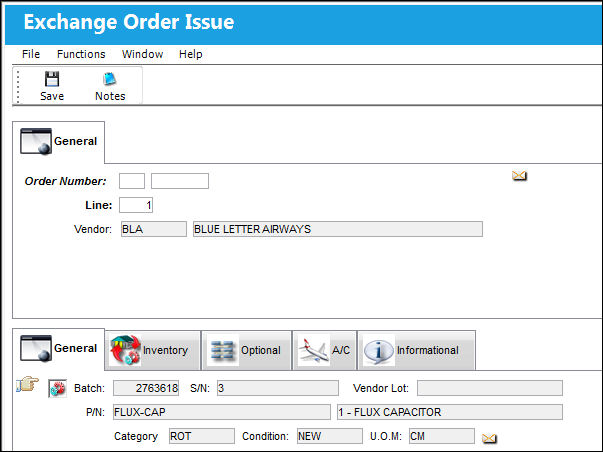Viewport: 603px width, 452px height.
Task: Open the File menu
Action: (31, 54)
